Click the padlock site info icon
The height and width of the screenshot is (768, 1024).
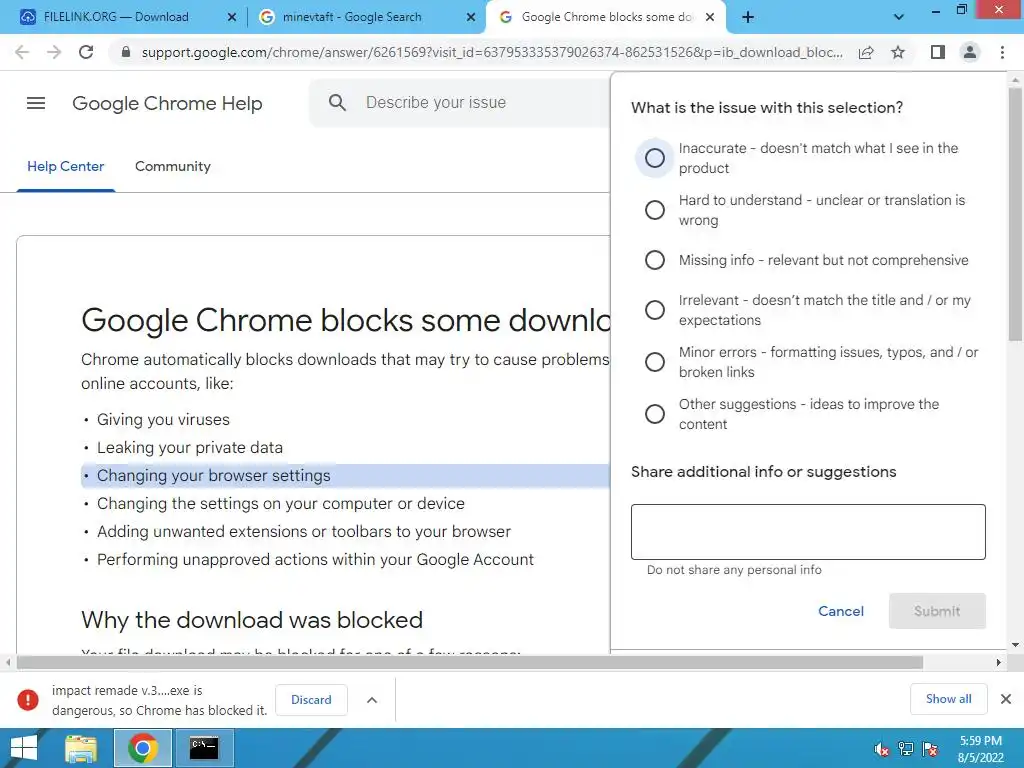click(126, 52)
